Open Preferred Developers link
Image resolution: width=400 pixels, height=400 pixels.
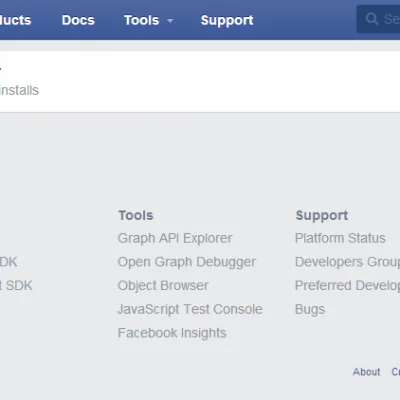[x=347, y=286]
